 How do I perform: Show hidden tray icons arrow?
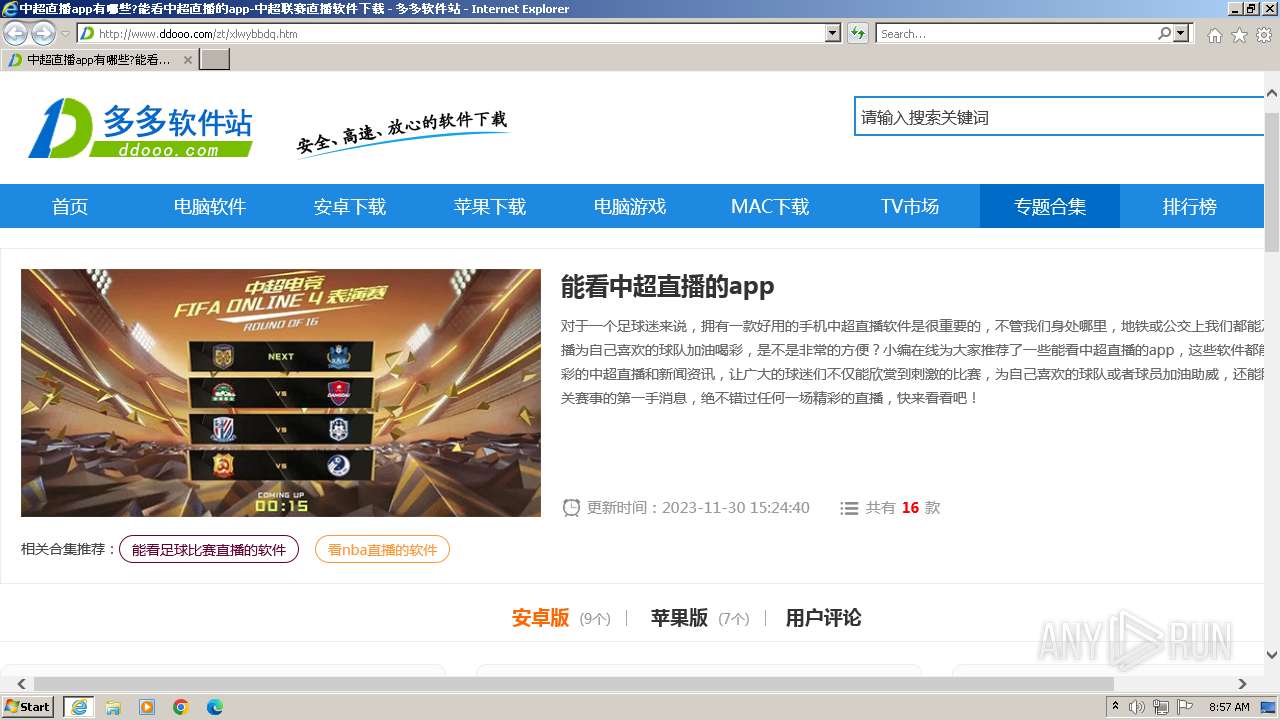pos(1116,707)
